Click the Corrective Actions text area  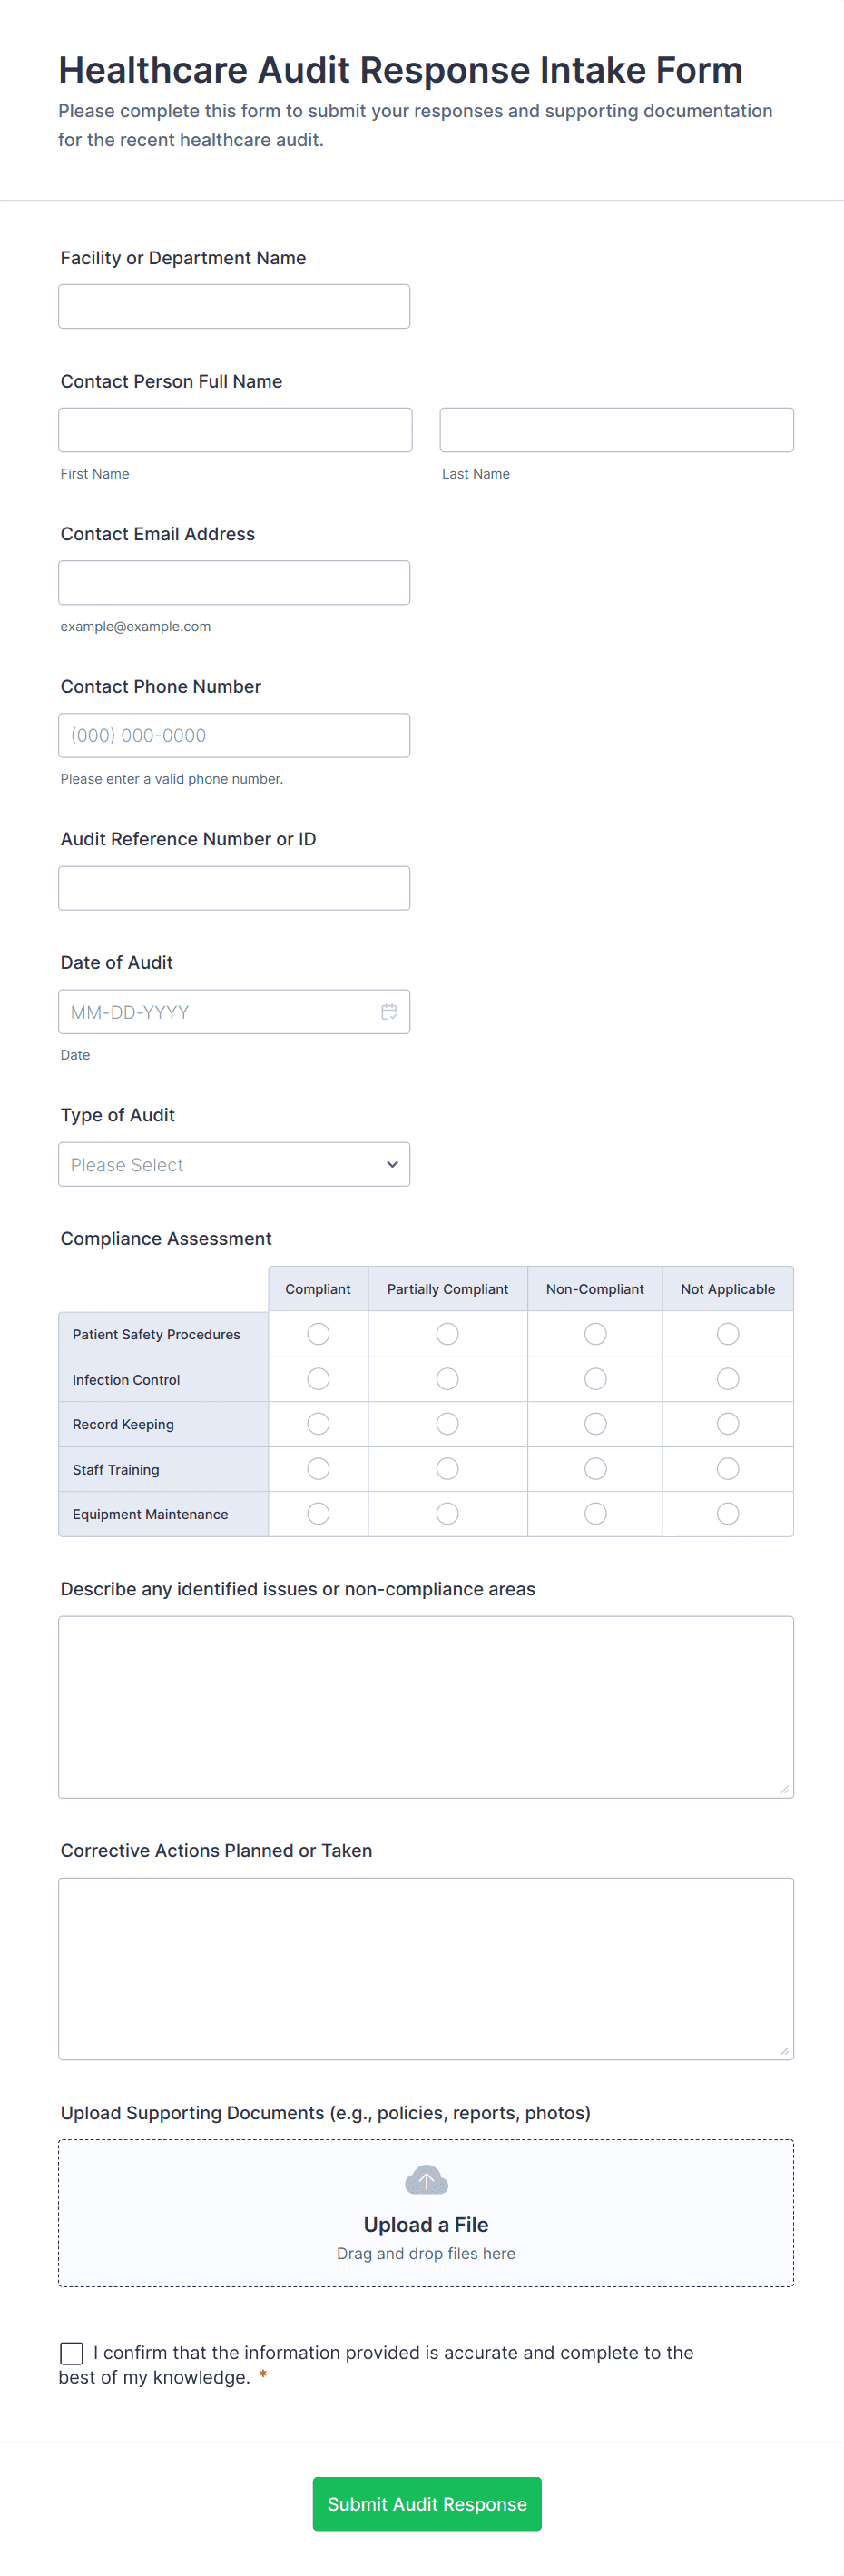tap(426, 1968)
